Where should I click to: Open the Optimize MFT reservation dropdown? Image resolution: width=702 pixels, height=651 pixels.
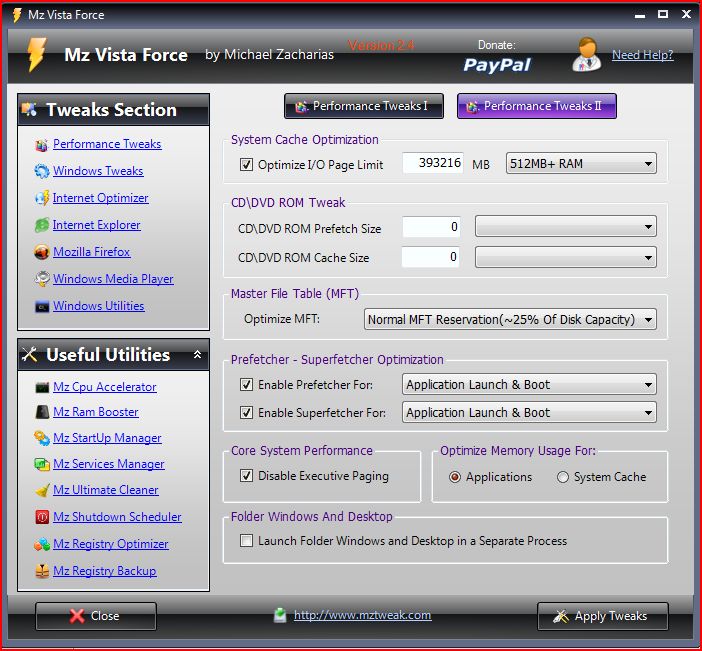[x=510, y=319]
